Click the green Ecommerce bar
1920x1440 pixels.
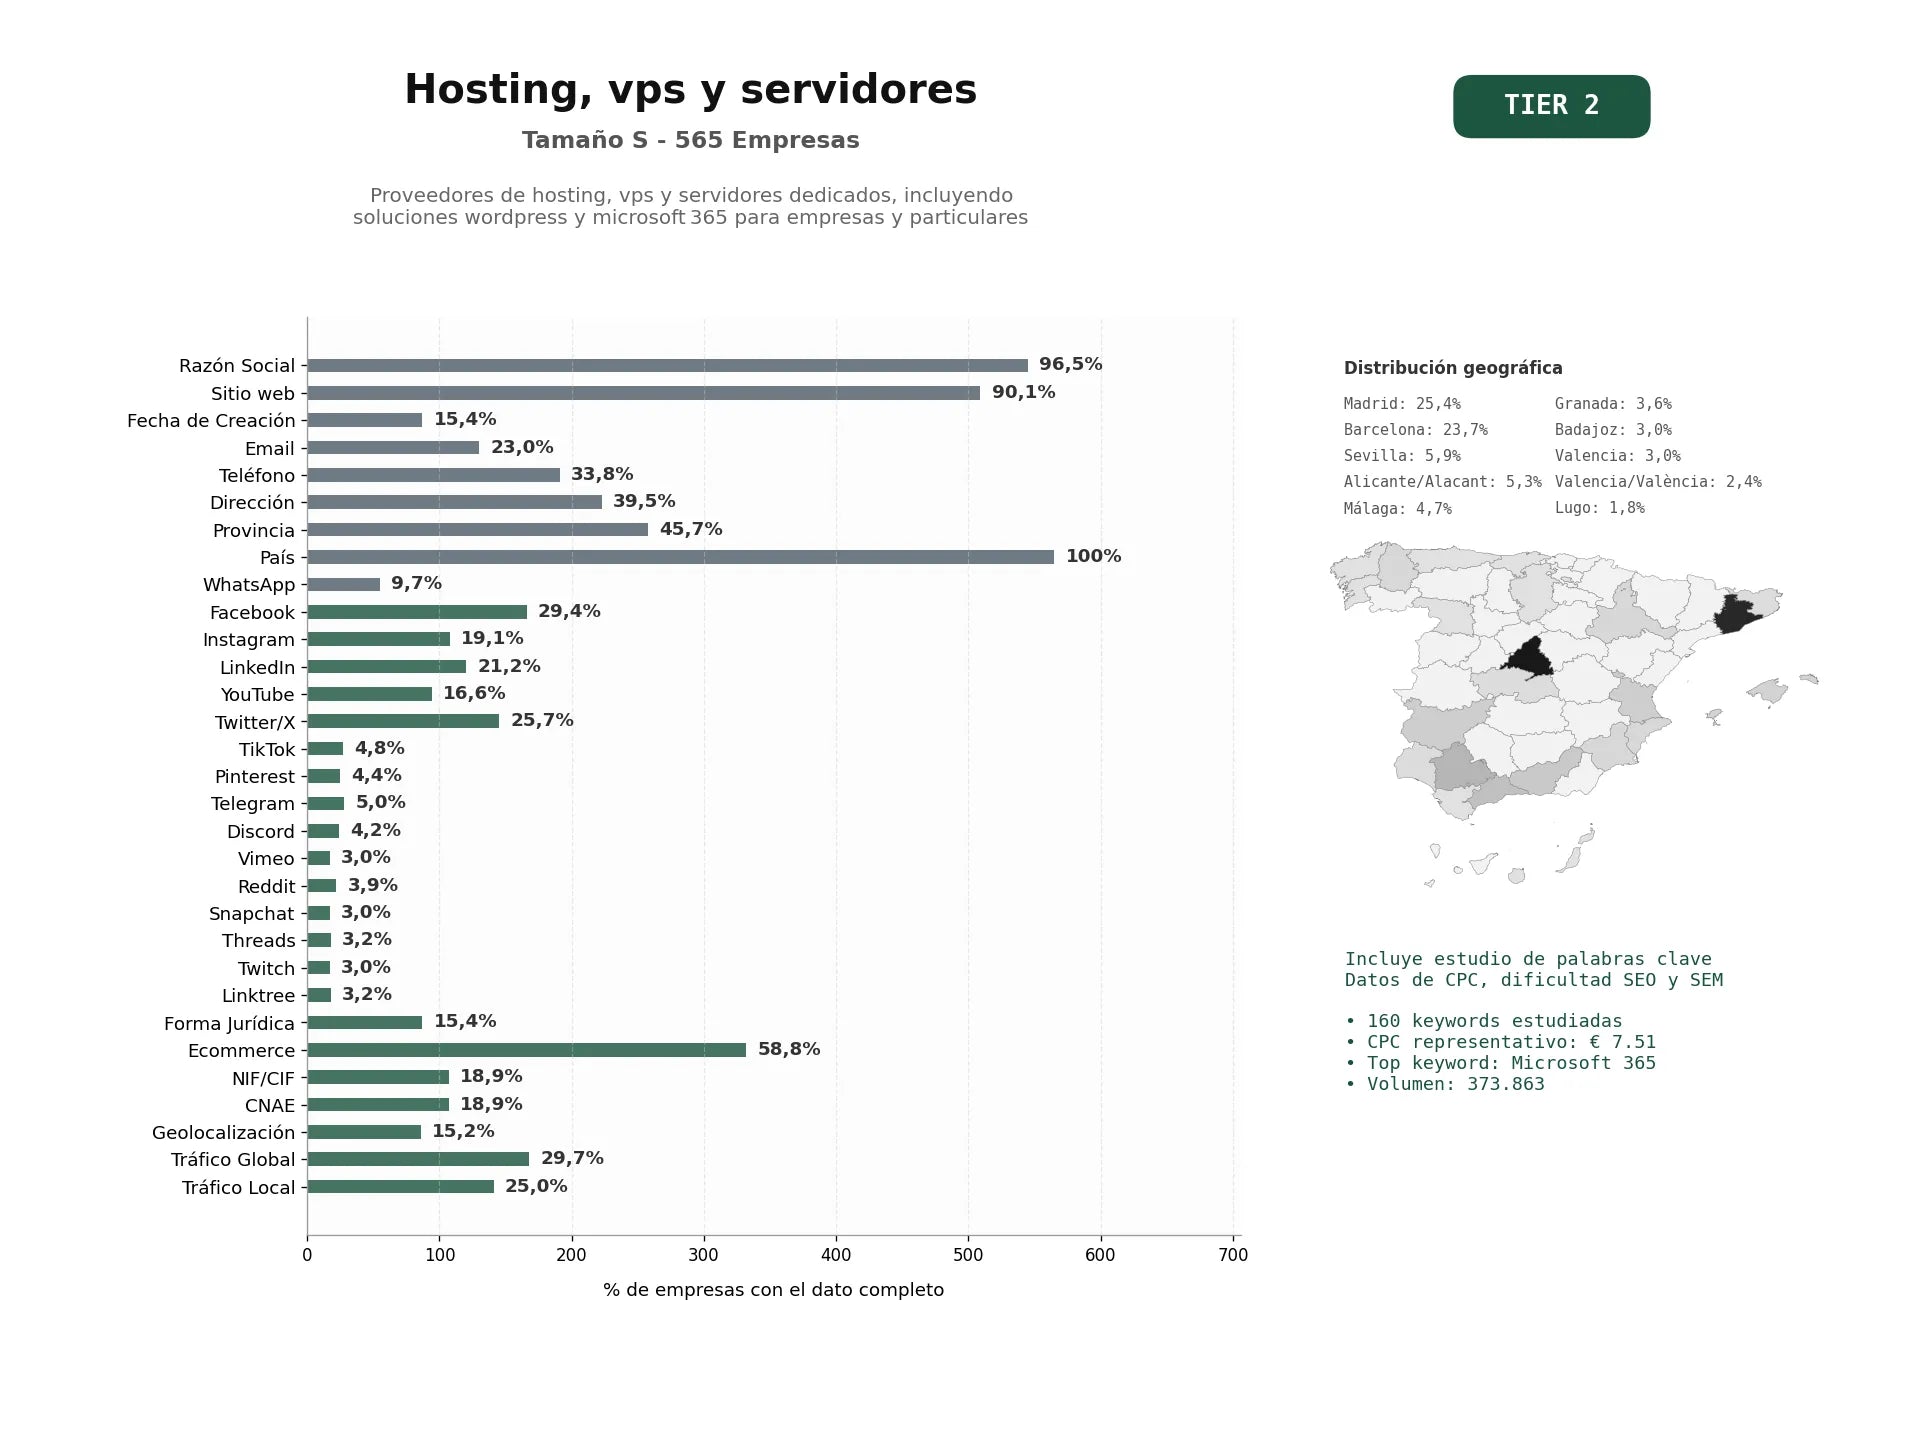[527, 1050]
